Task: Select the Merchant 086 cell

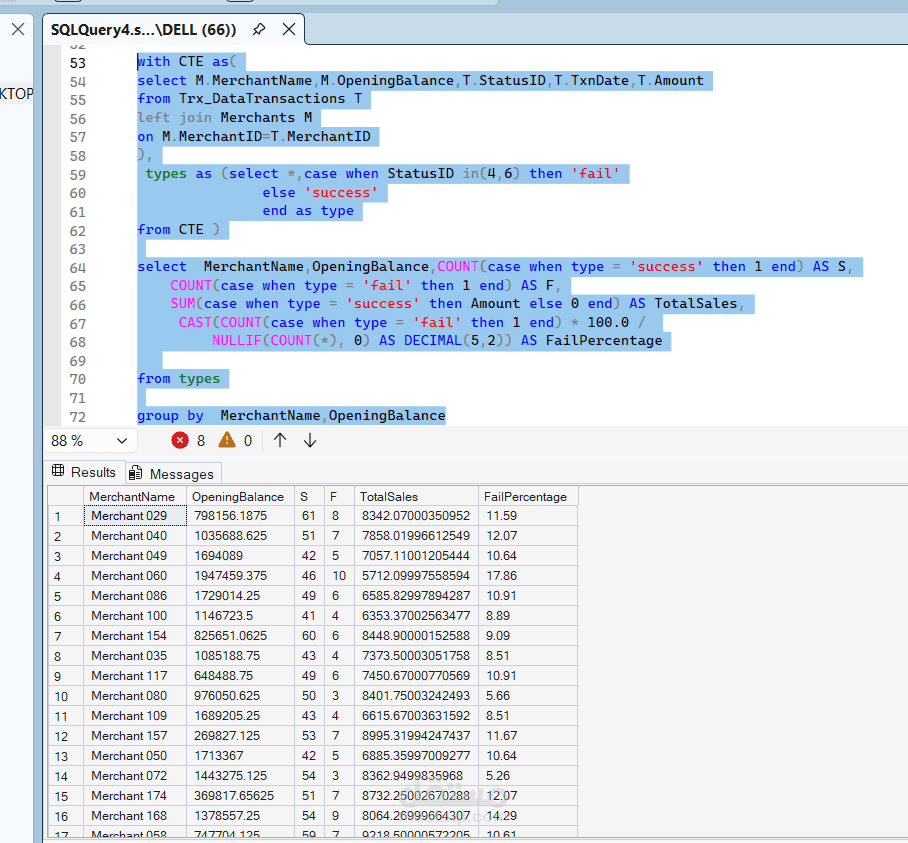Action: click(135, 596)
